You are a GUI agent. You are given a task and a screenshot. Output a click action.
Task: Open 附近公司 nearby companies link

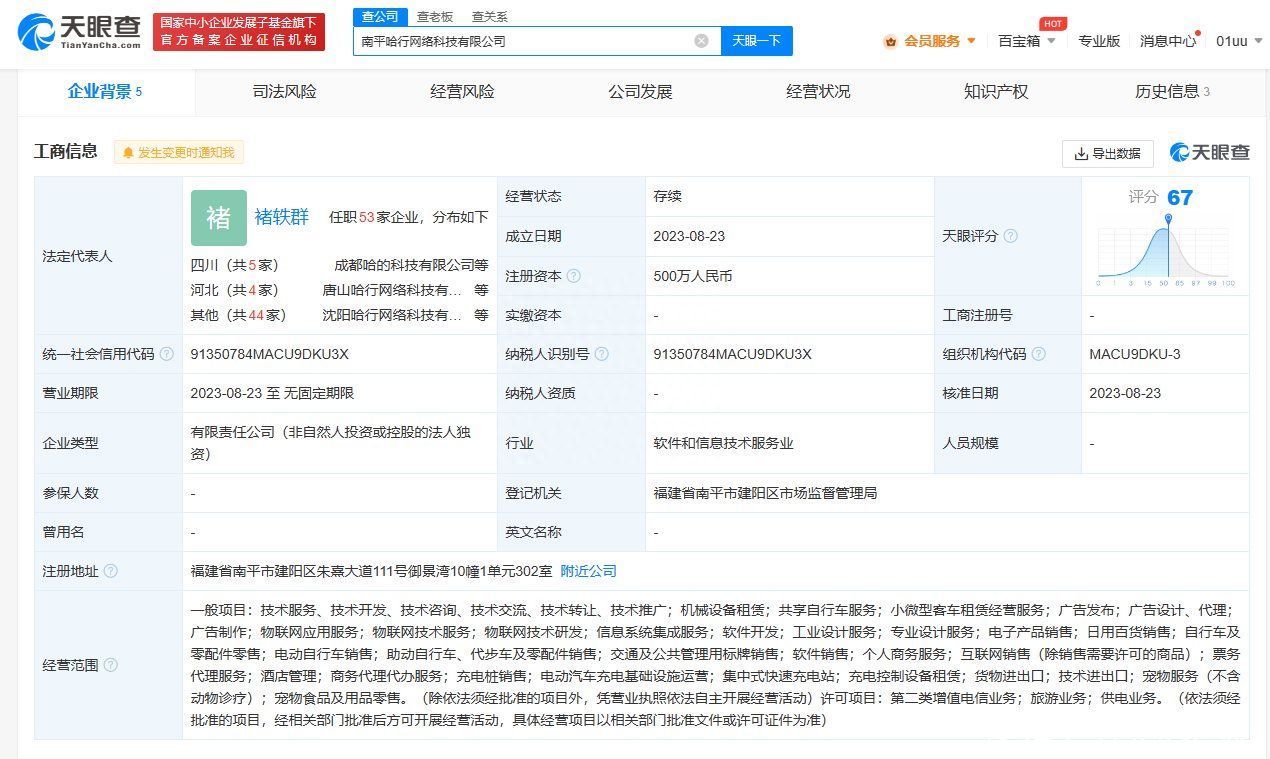coord(588,571)
